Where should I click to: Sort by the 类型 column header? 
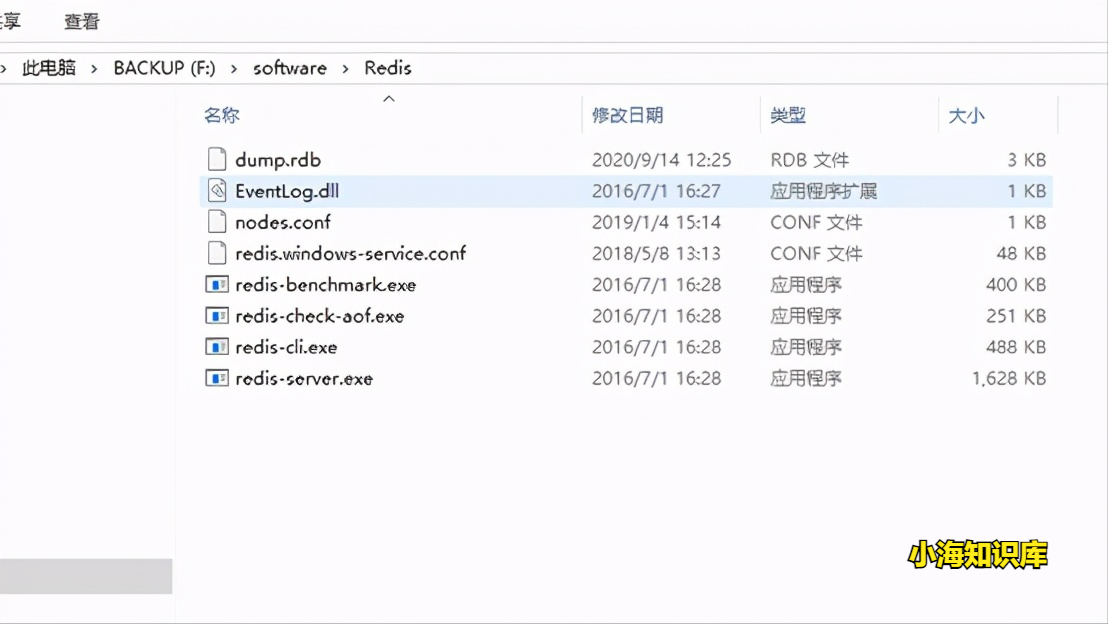[788, 115]
